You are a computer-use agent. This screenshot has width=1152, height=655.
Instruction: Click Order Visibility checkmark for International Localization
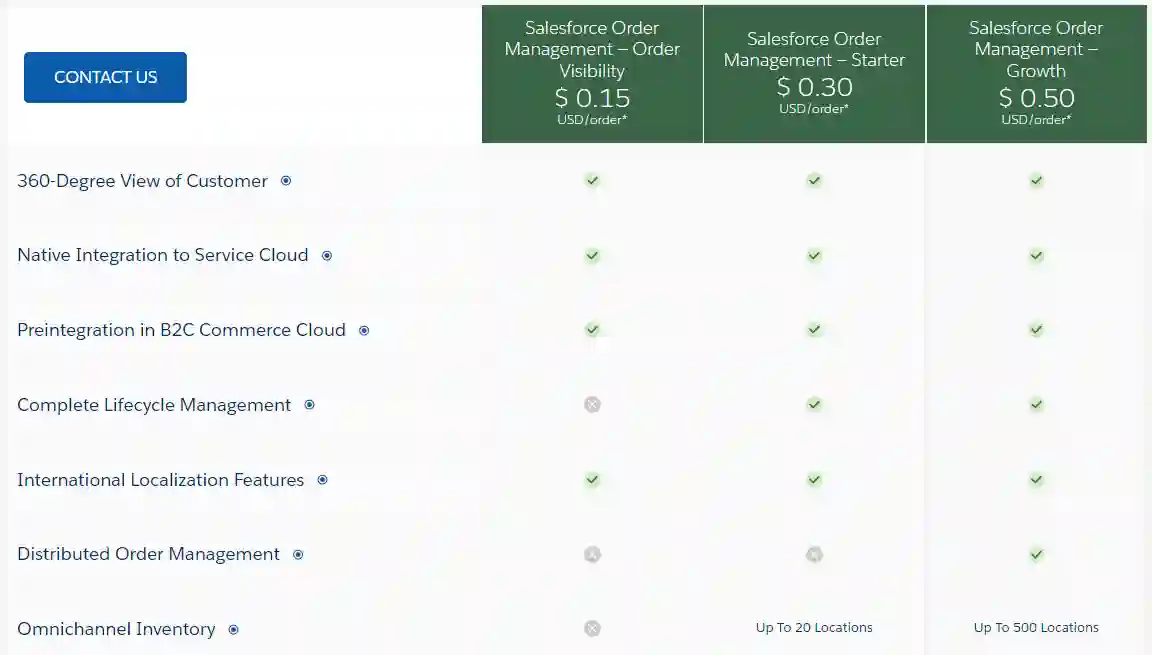[x=592, y=480]
